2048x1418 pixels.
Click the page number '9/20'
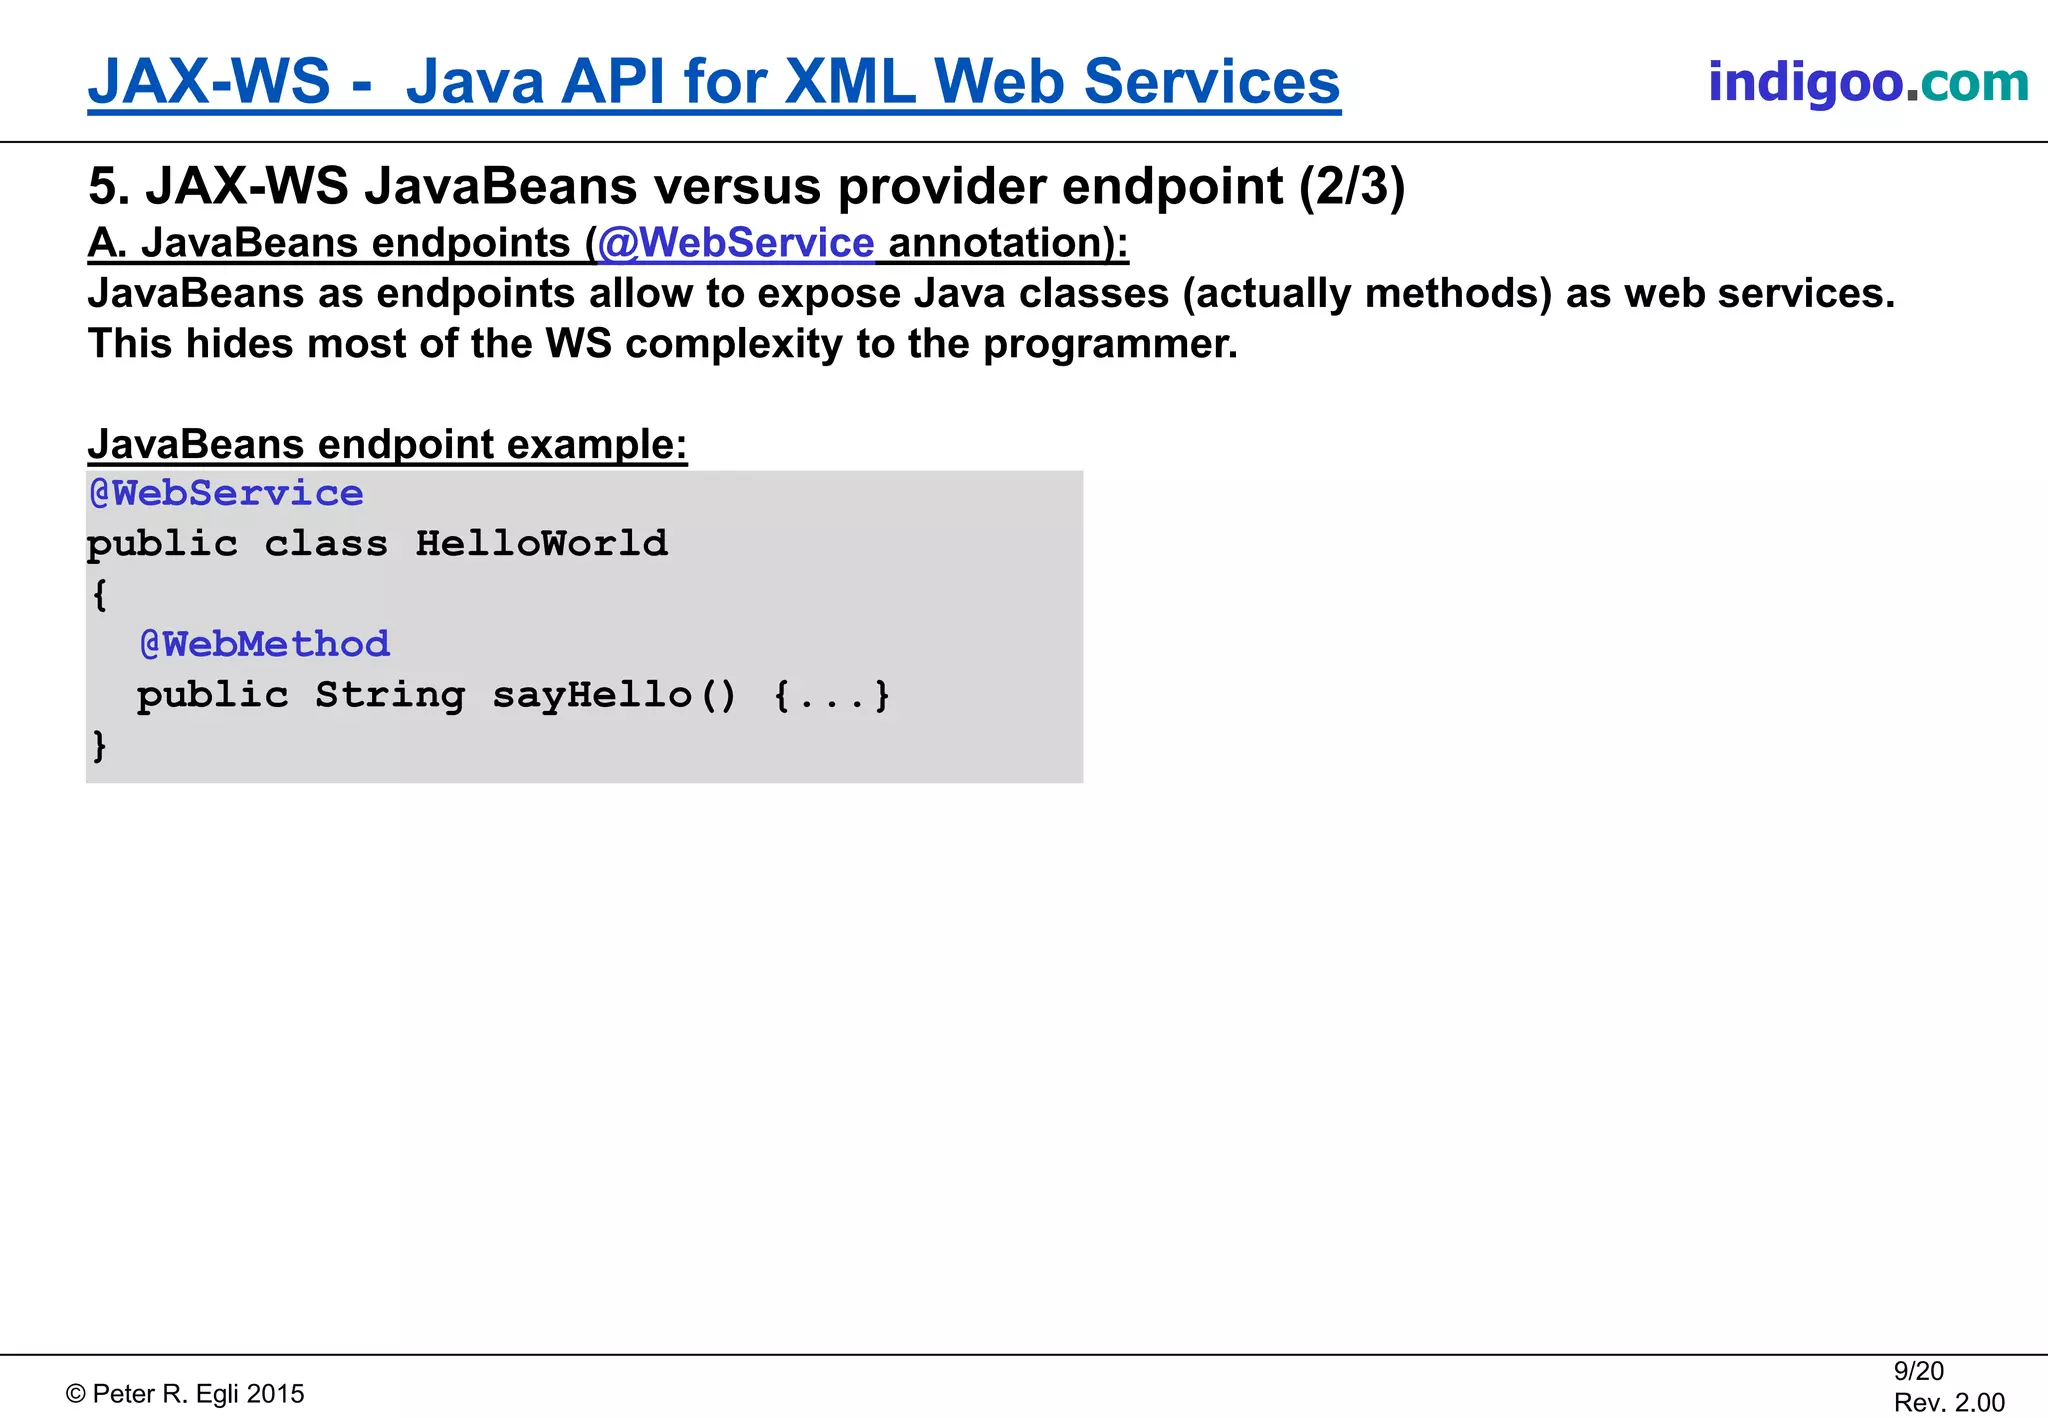tap(1919, 1371)
